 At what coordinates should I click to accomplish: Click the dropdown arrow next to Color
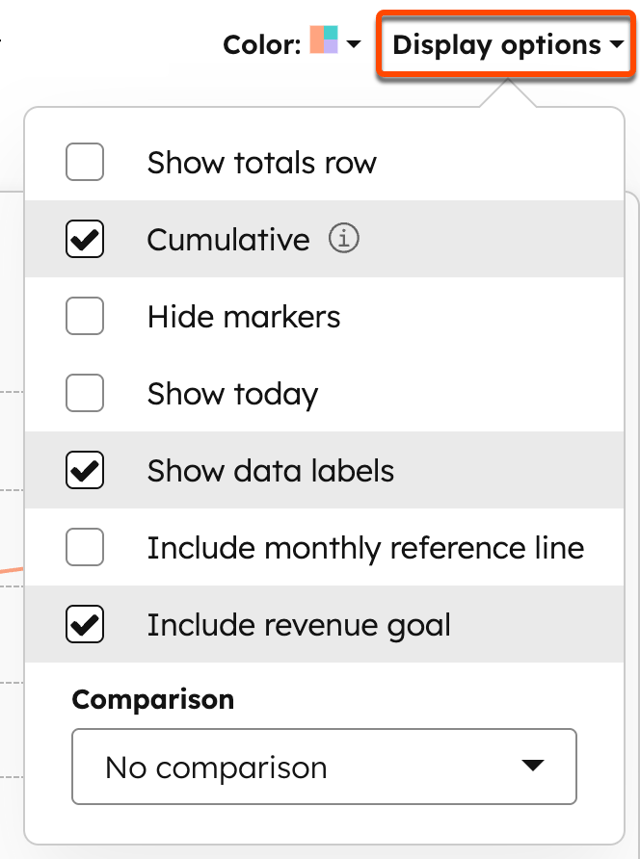[352, 44]
